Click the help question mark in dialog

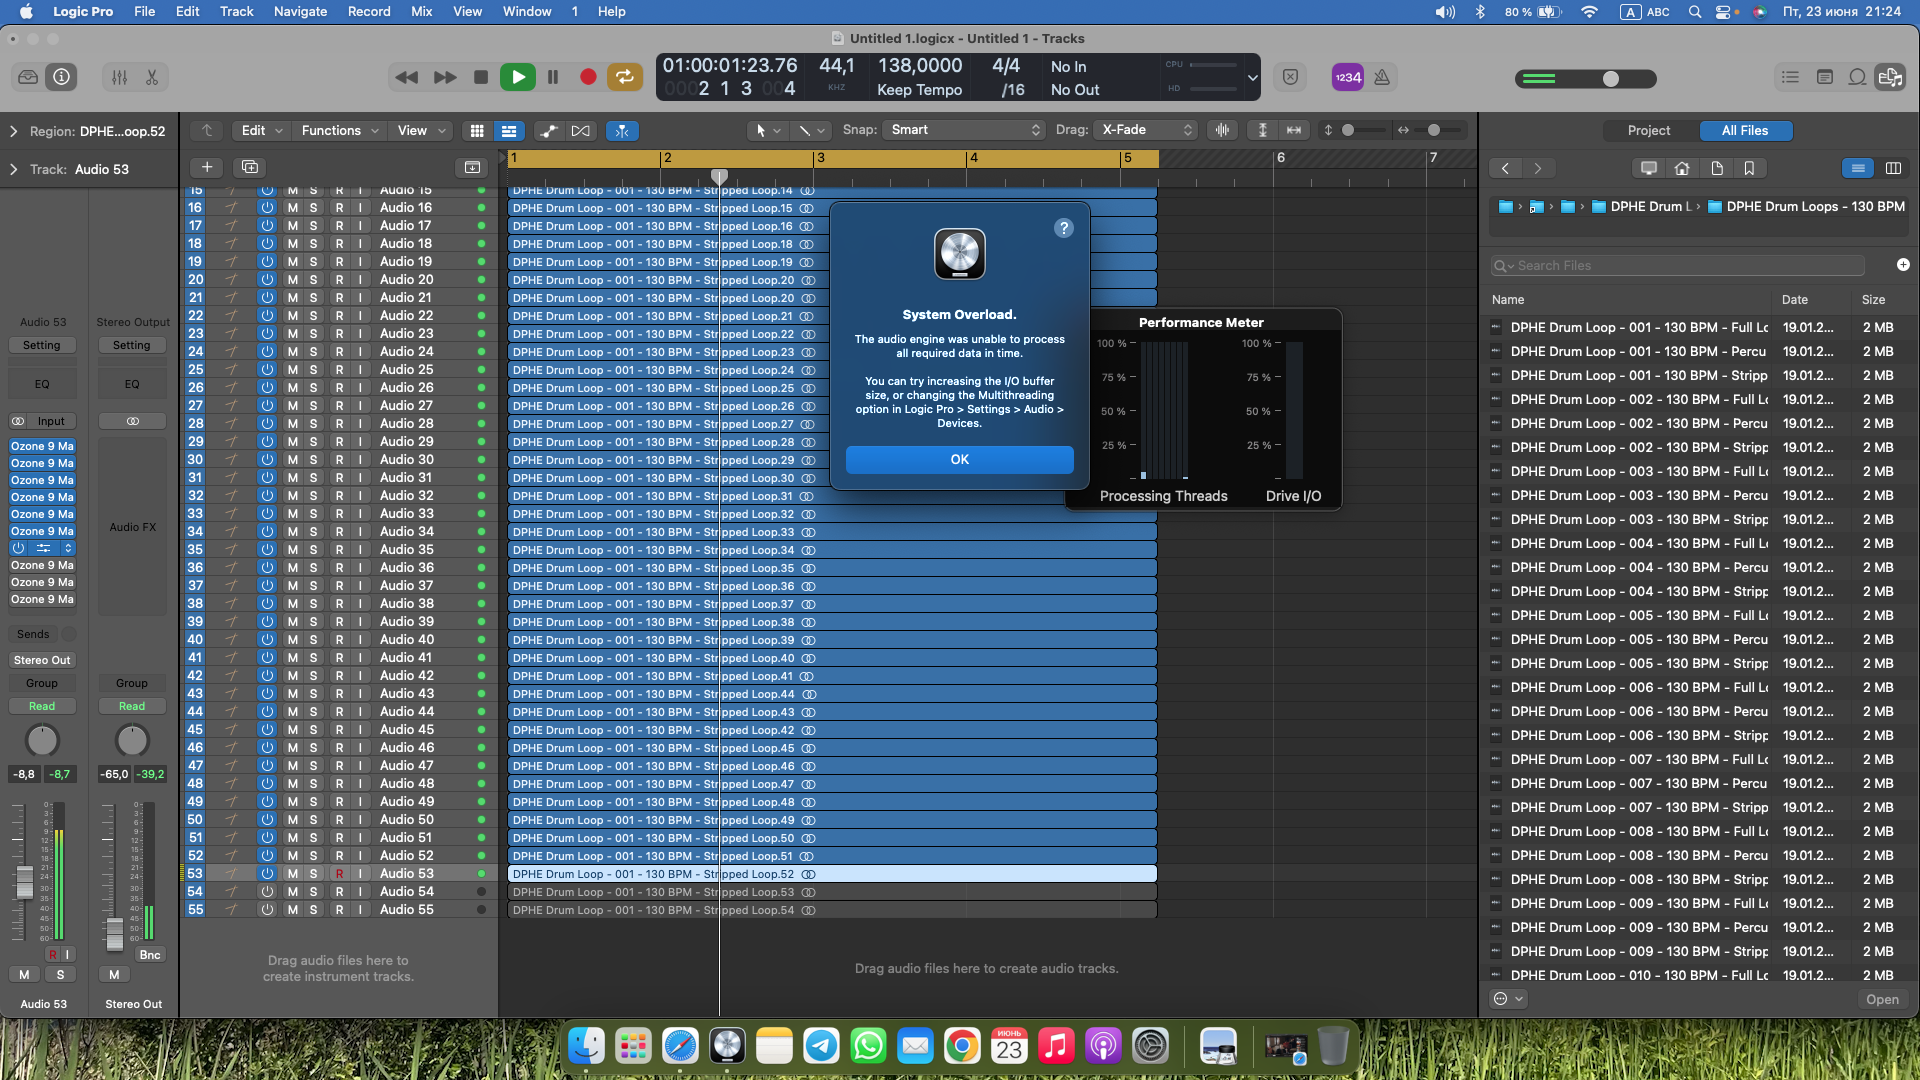[1063, 228]
